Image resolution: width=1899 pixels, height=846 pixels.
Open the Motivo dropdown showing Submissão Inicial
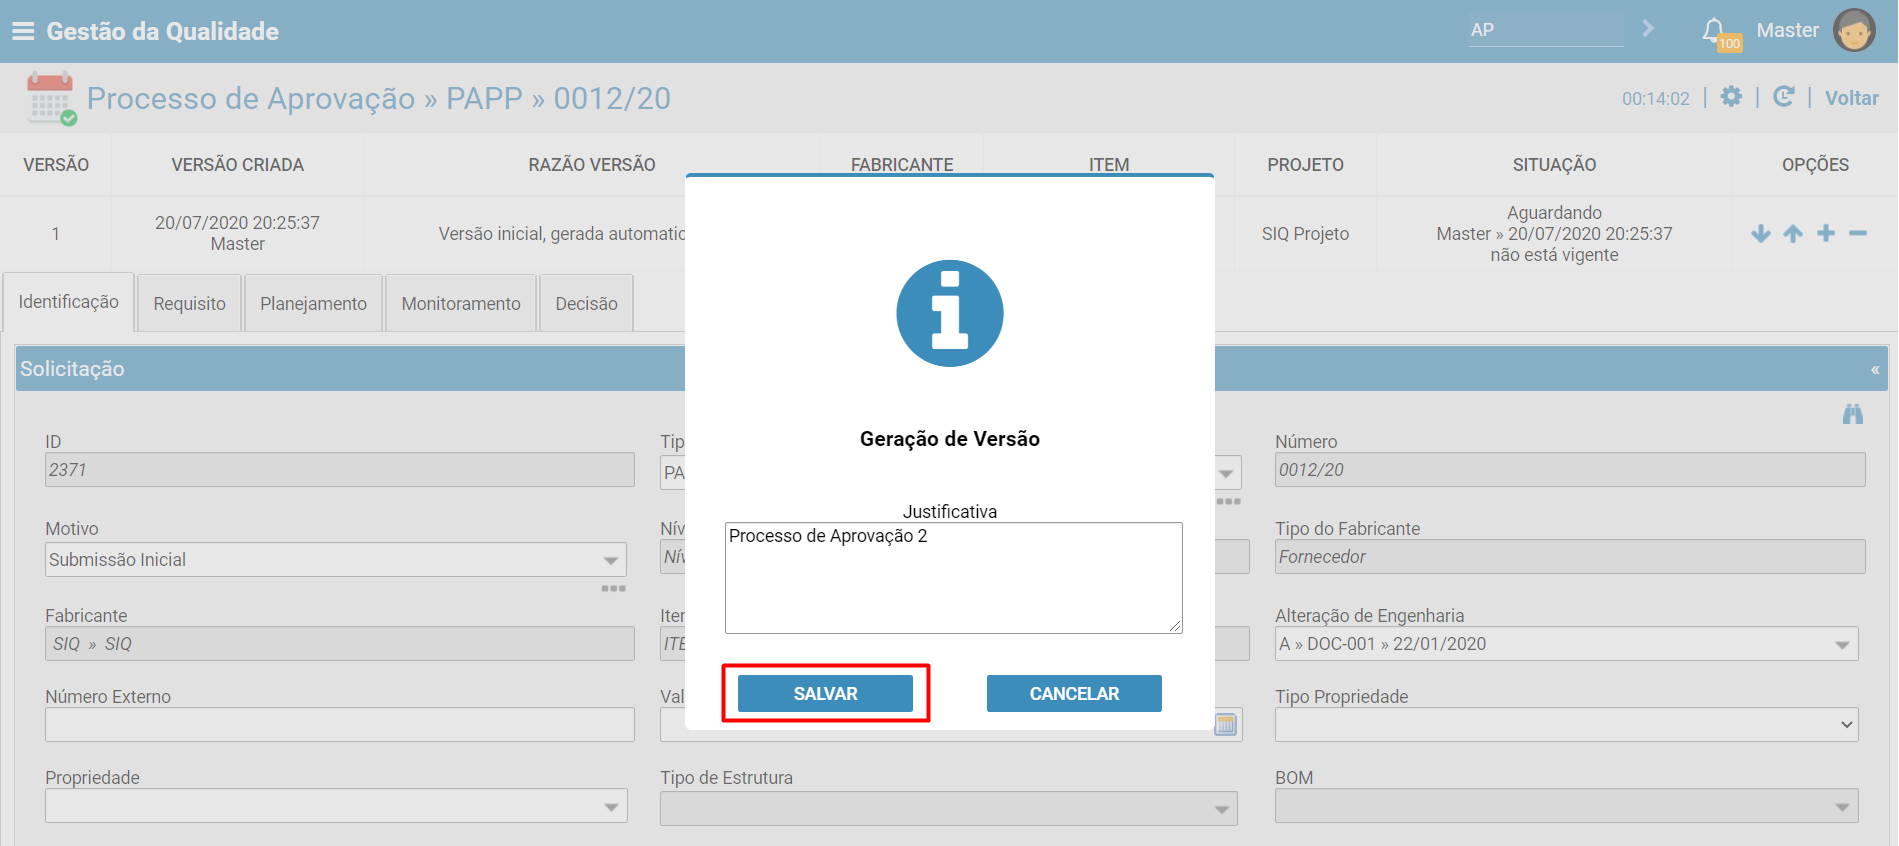click(336, 559)
